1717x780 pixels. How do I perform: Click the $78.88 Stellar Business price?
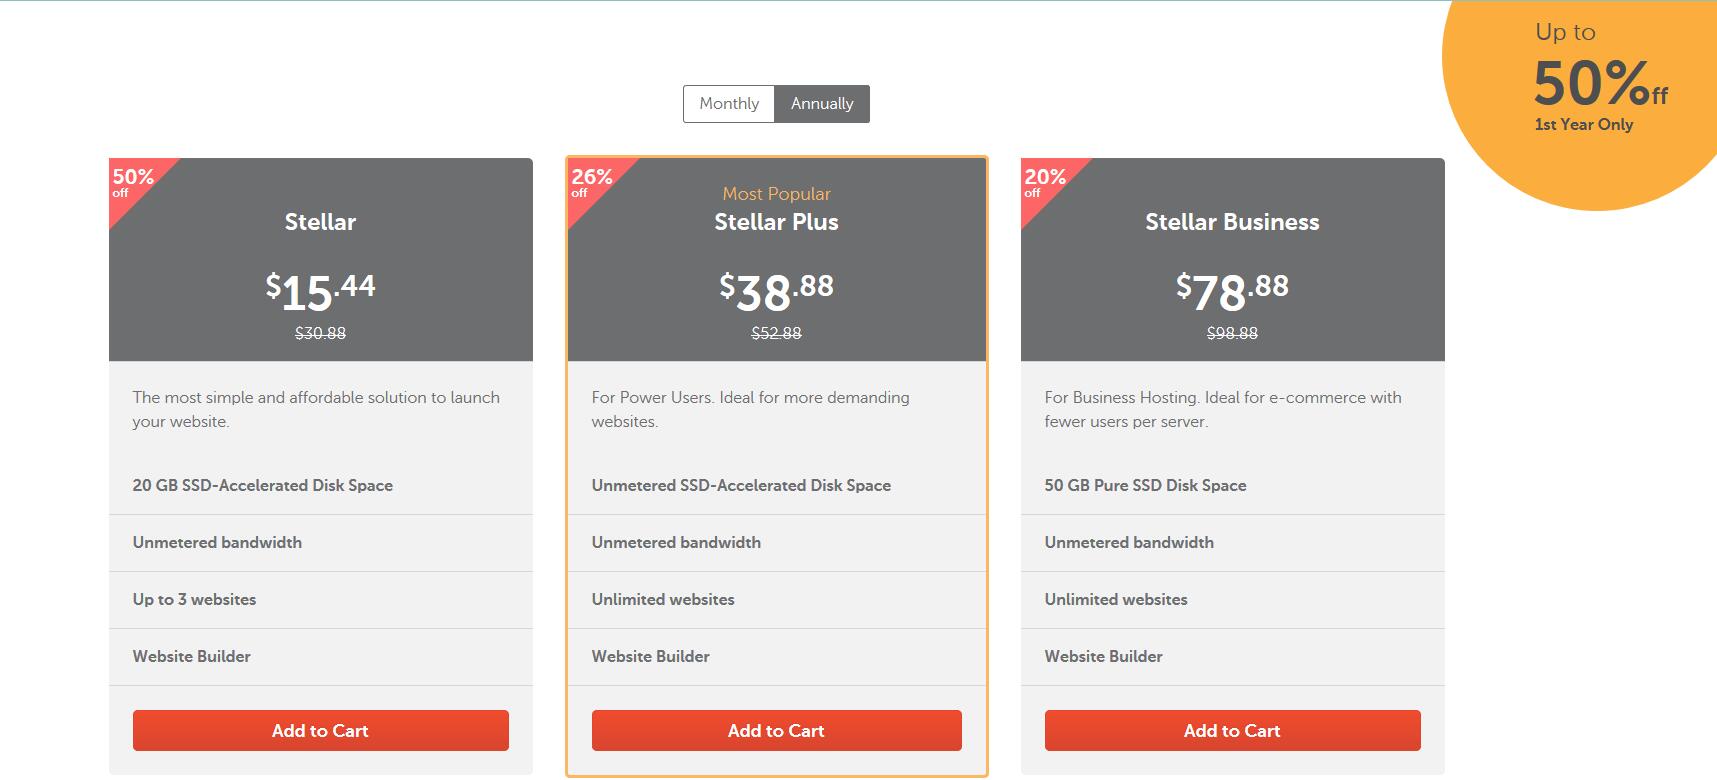1232,291
